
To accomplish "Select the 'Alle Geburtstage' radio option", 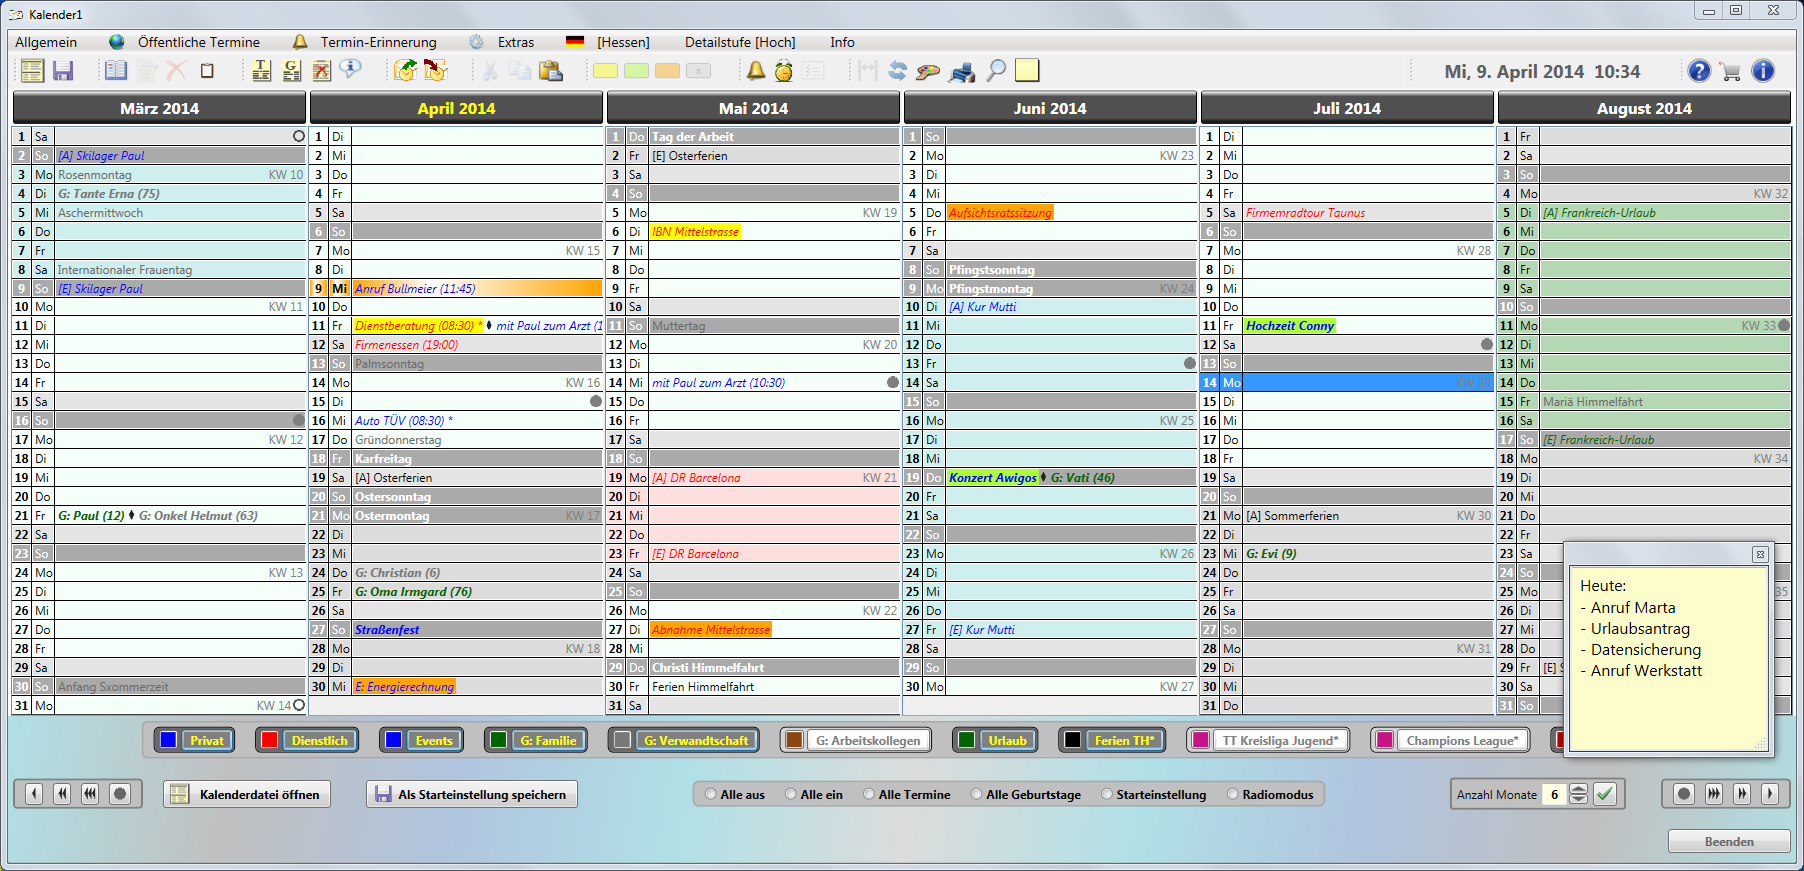I will click(x=976, y=795).
